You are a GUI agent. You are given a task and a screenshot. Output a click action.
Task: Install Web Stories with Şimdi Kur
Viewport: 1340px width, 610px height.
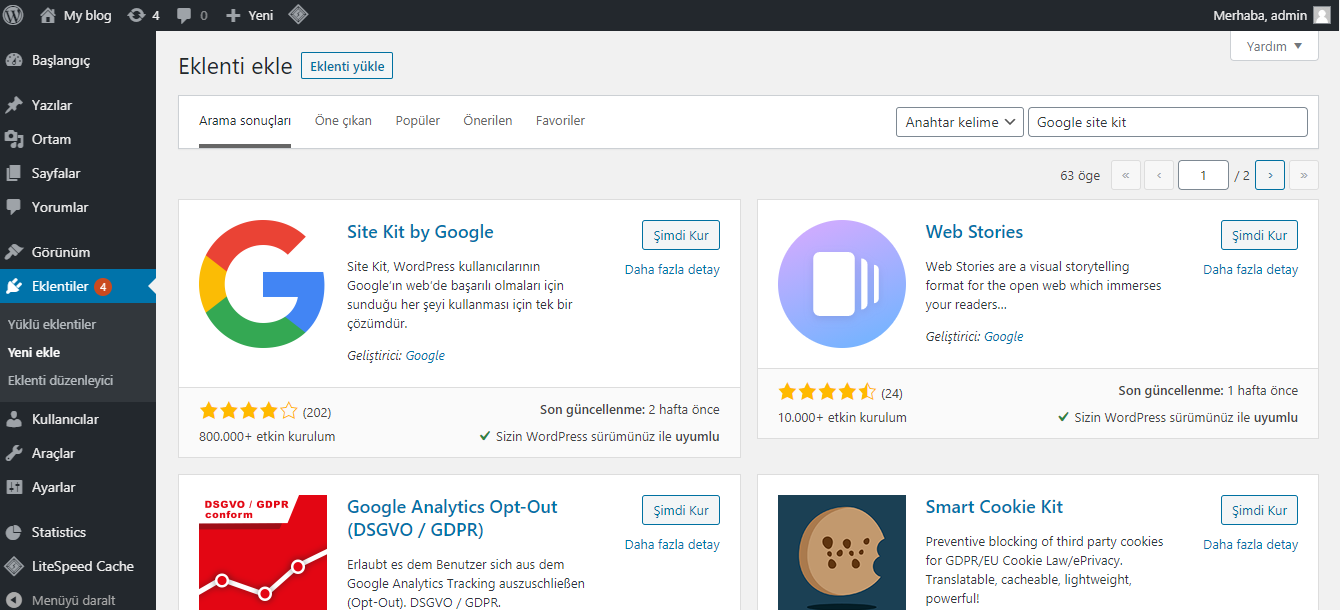point(1259,235)
